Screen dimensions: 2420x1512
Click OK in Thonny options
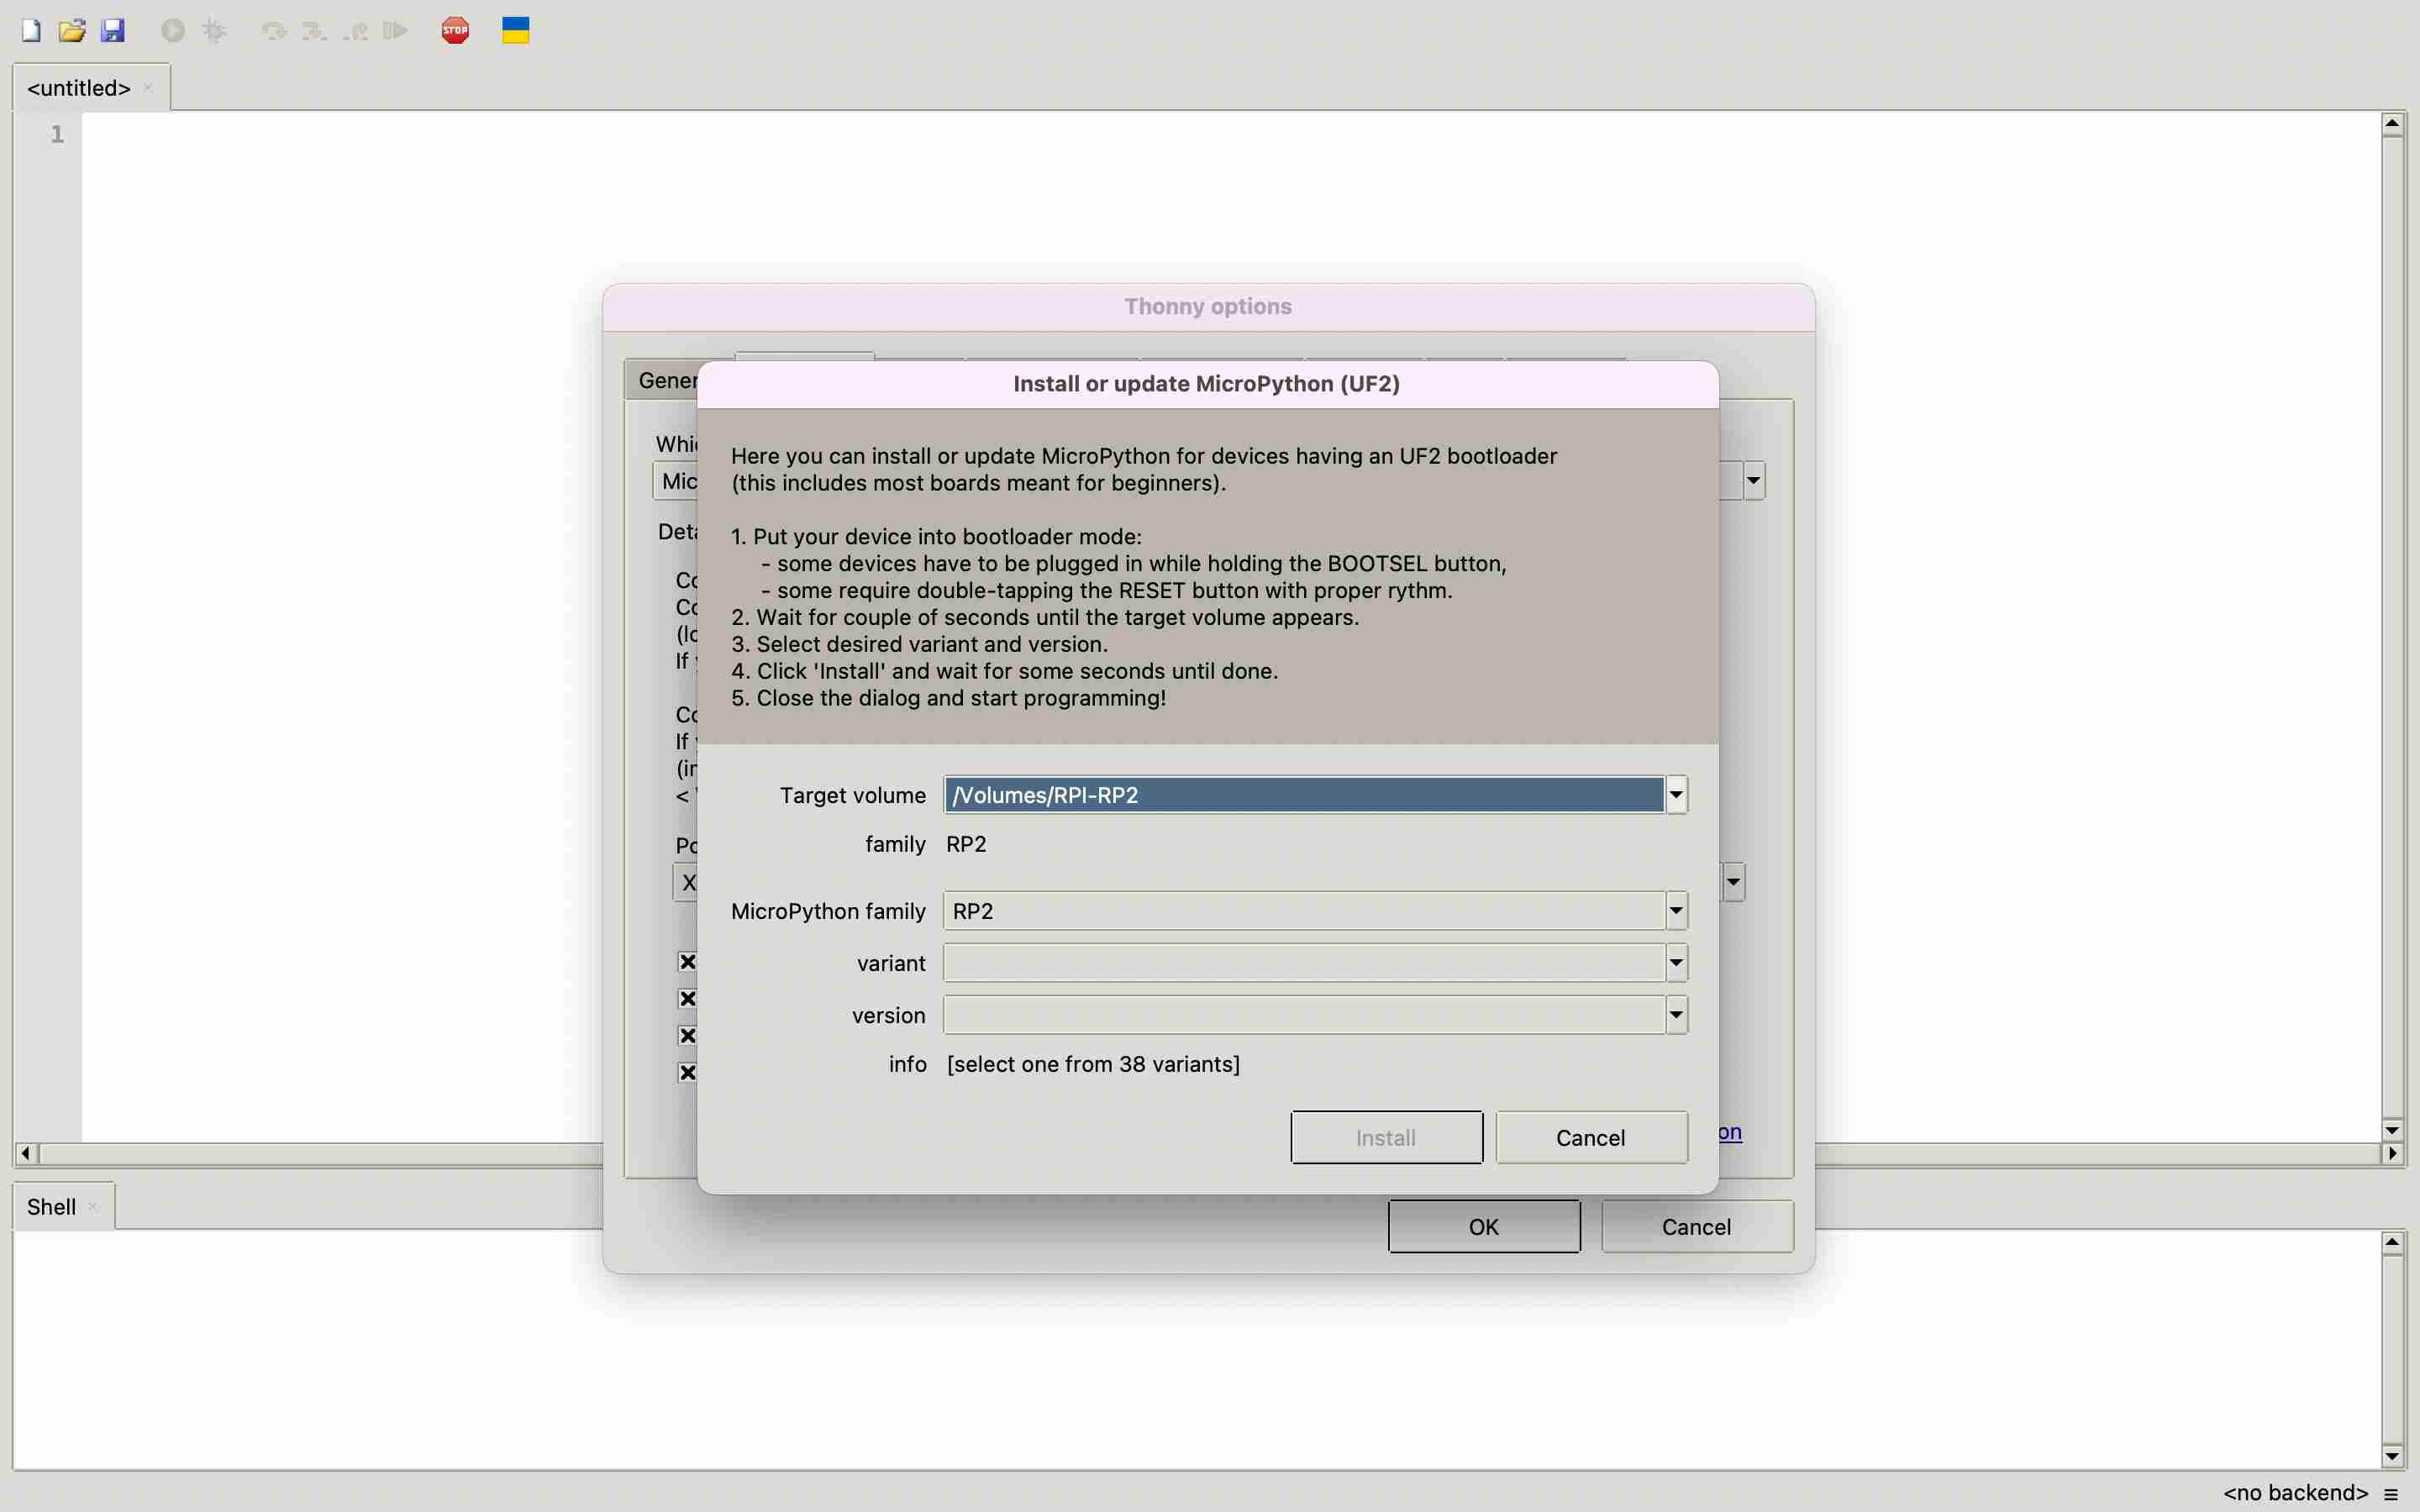pyautogui.click(x=1484, y=1226)
